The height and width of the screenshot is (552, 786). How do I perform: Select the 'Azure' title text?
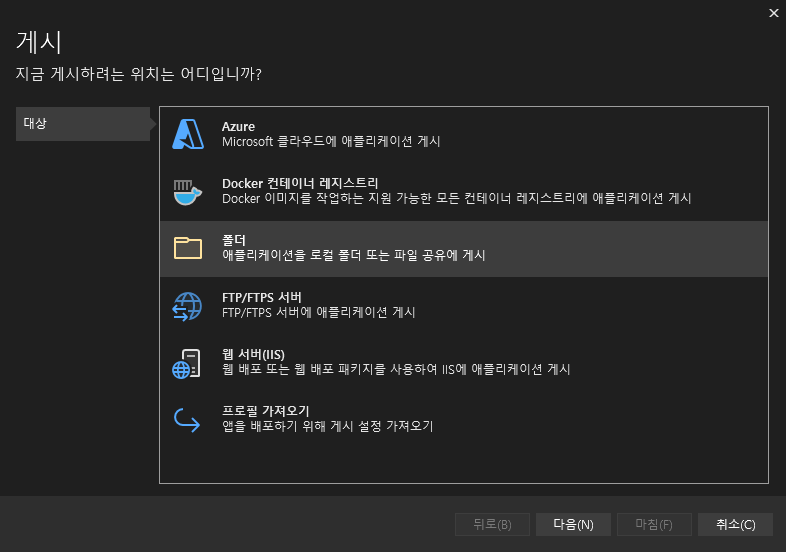(x=238, y=126)
